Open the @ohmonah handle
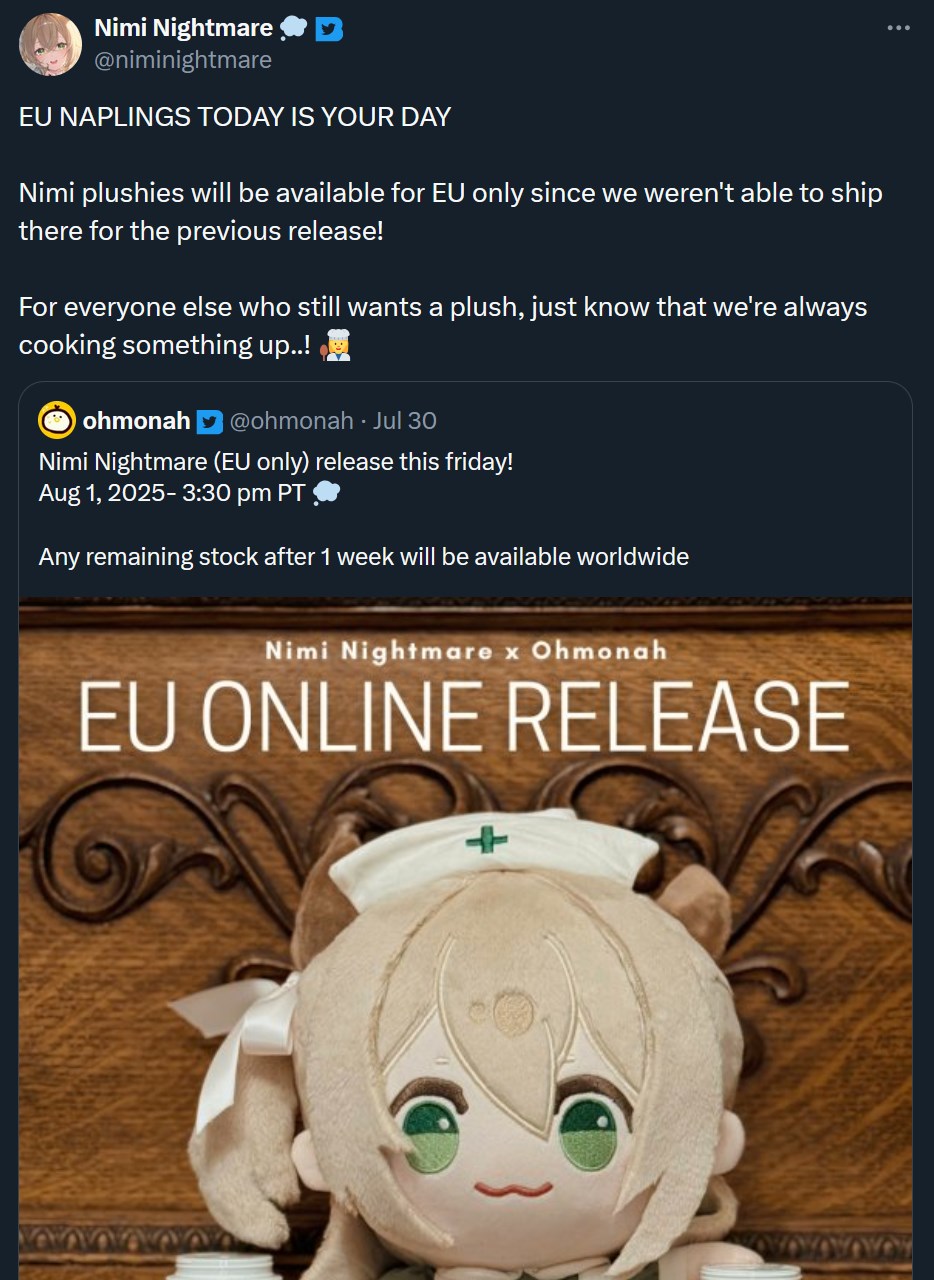The width and height of the screenshot is (934, 1280). pos(291,421)
